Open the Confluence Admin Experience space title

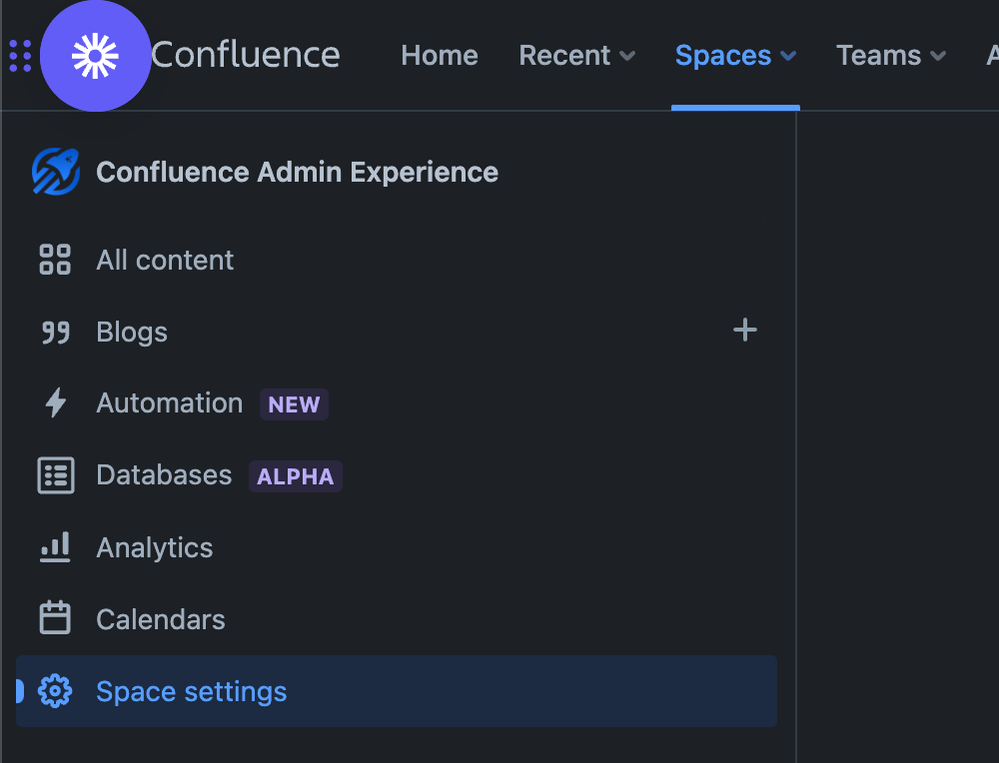(x=297, y=172)
